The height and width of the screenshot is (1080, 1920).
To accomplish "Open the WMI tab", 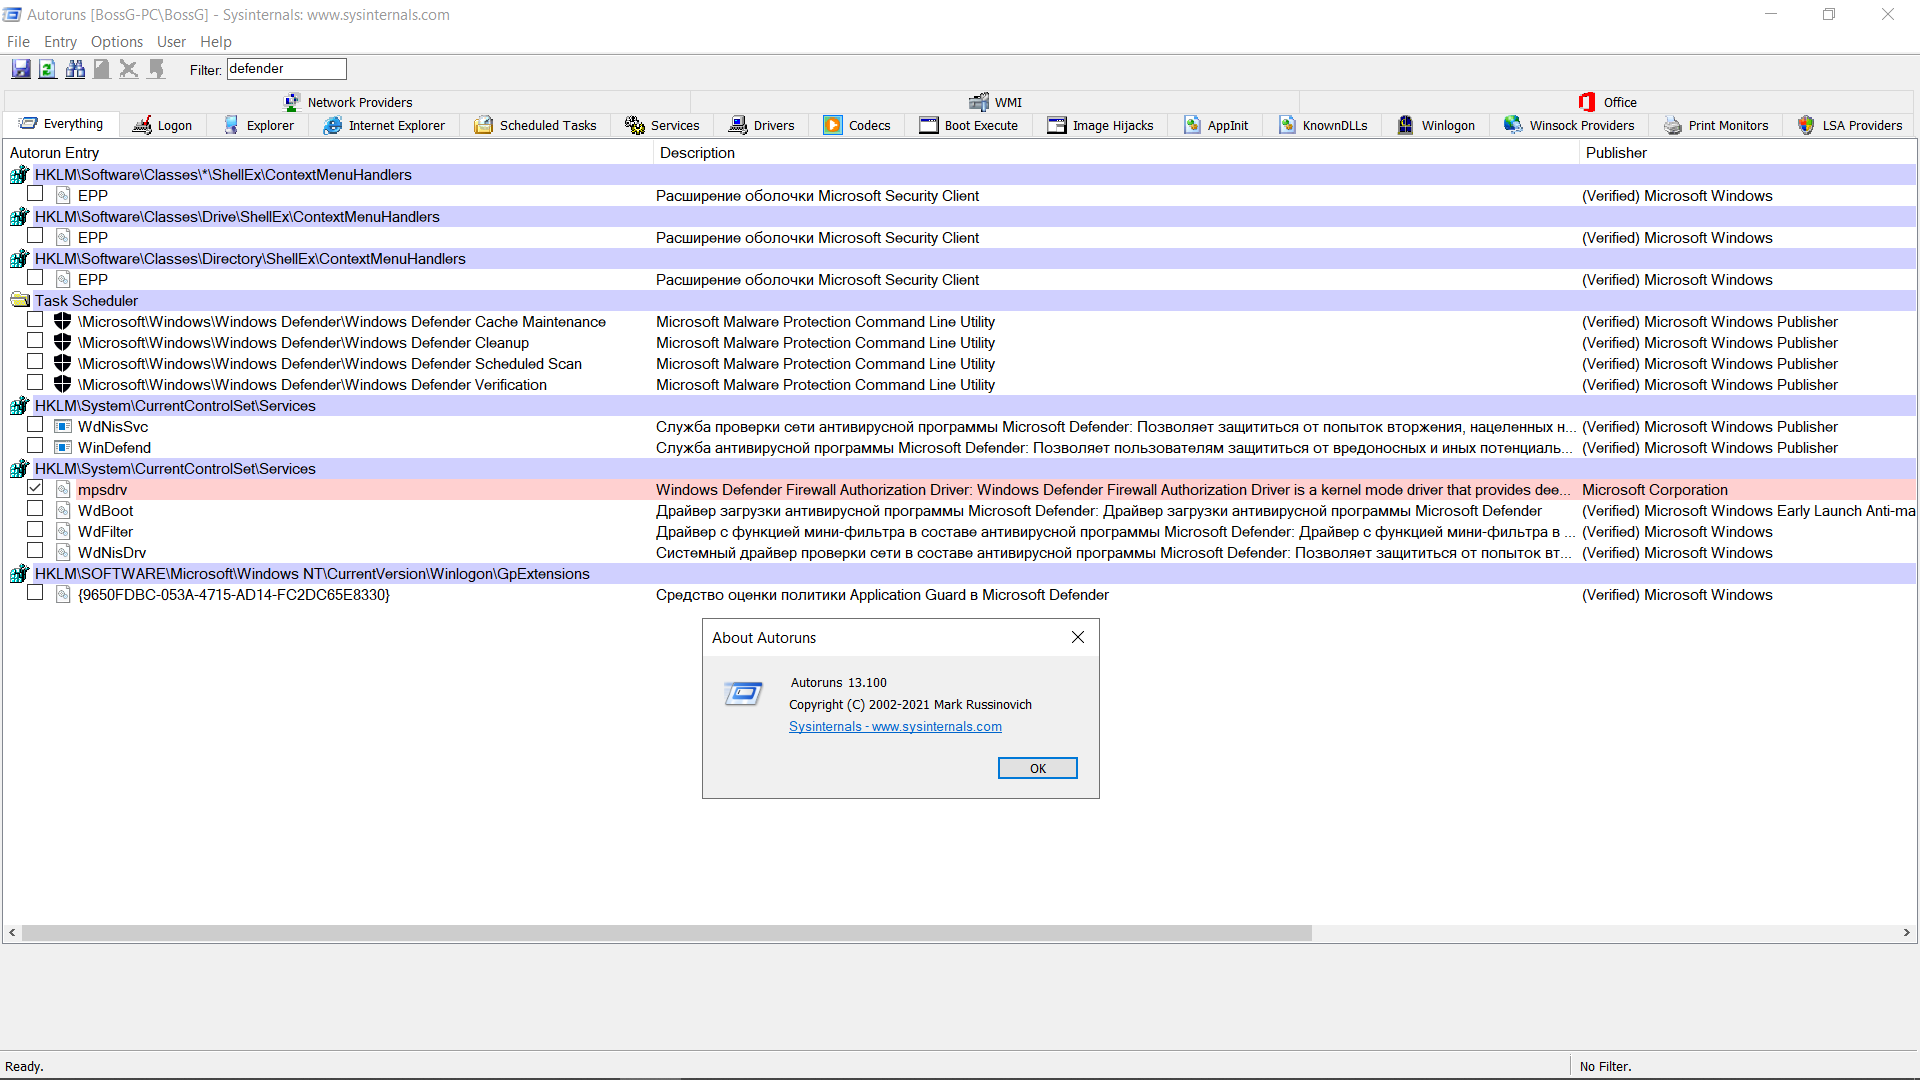I will point(995,102).
